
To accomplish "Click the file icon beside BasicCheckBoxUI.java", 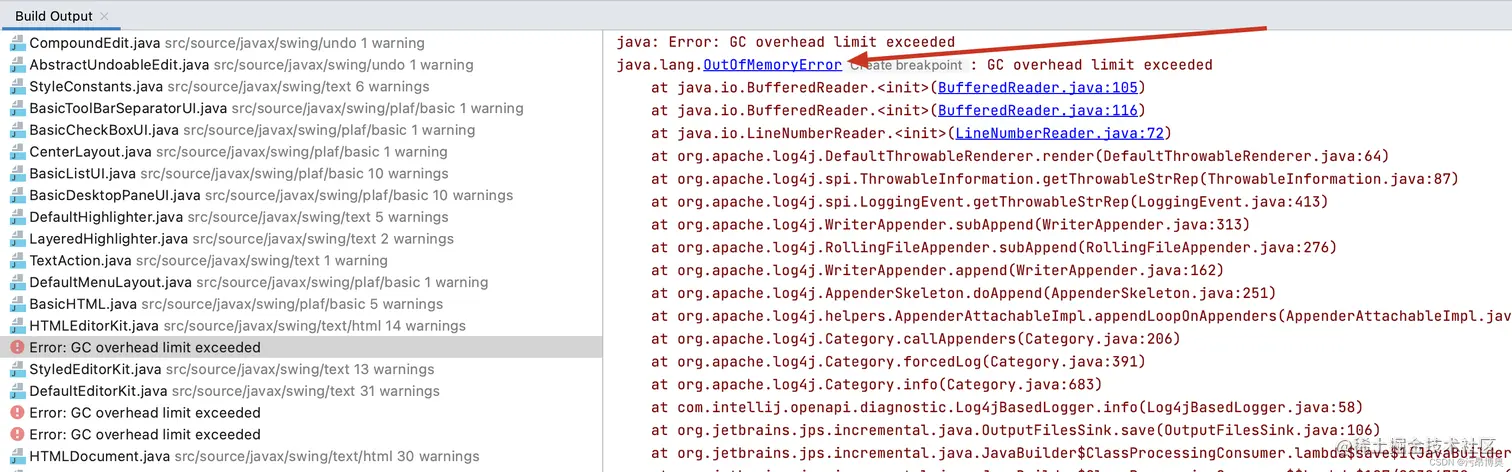I will (17, 130).
